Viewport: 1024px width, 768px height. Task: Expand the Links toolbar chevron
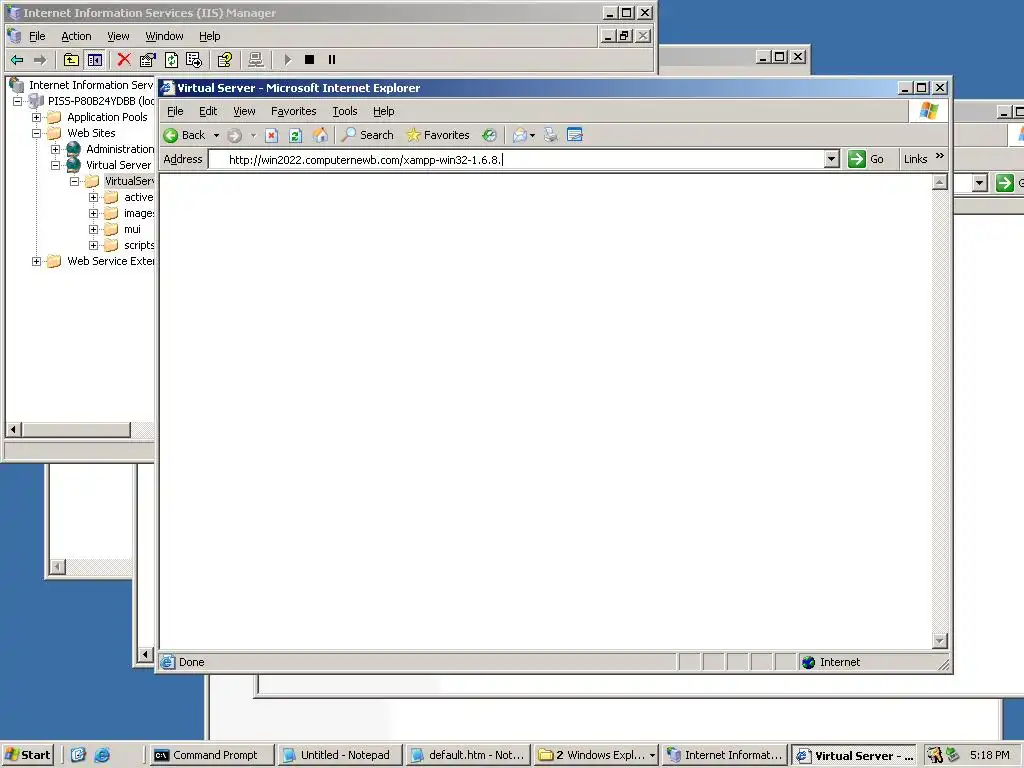pos(940,155)
